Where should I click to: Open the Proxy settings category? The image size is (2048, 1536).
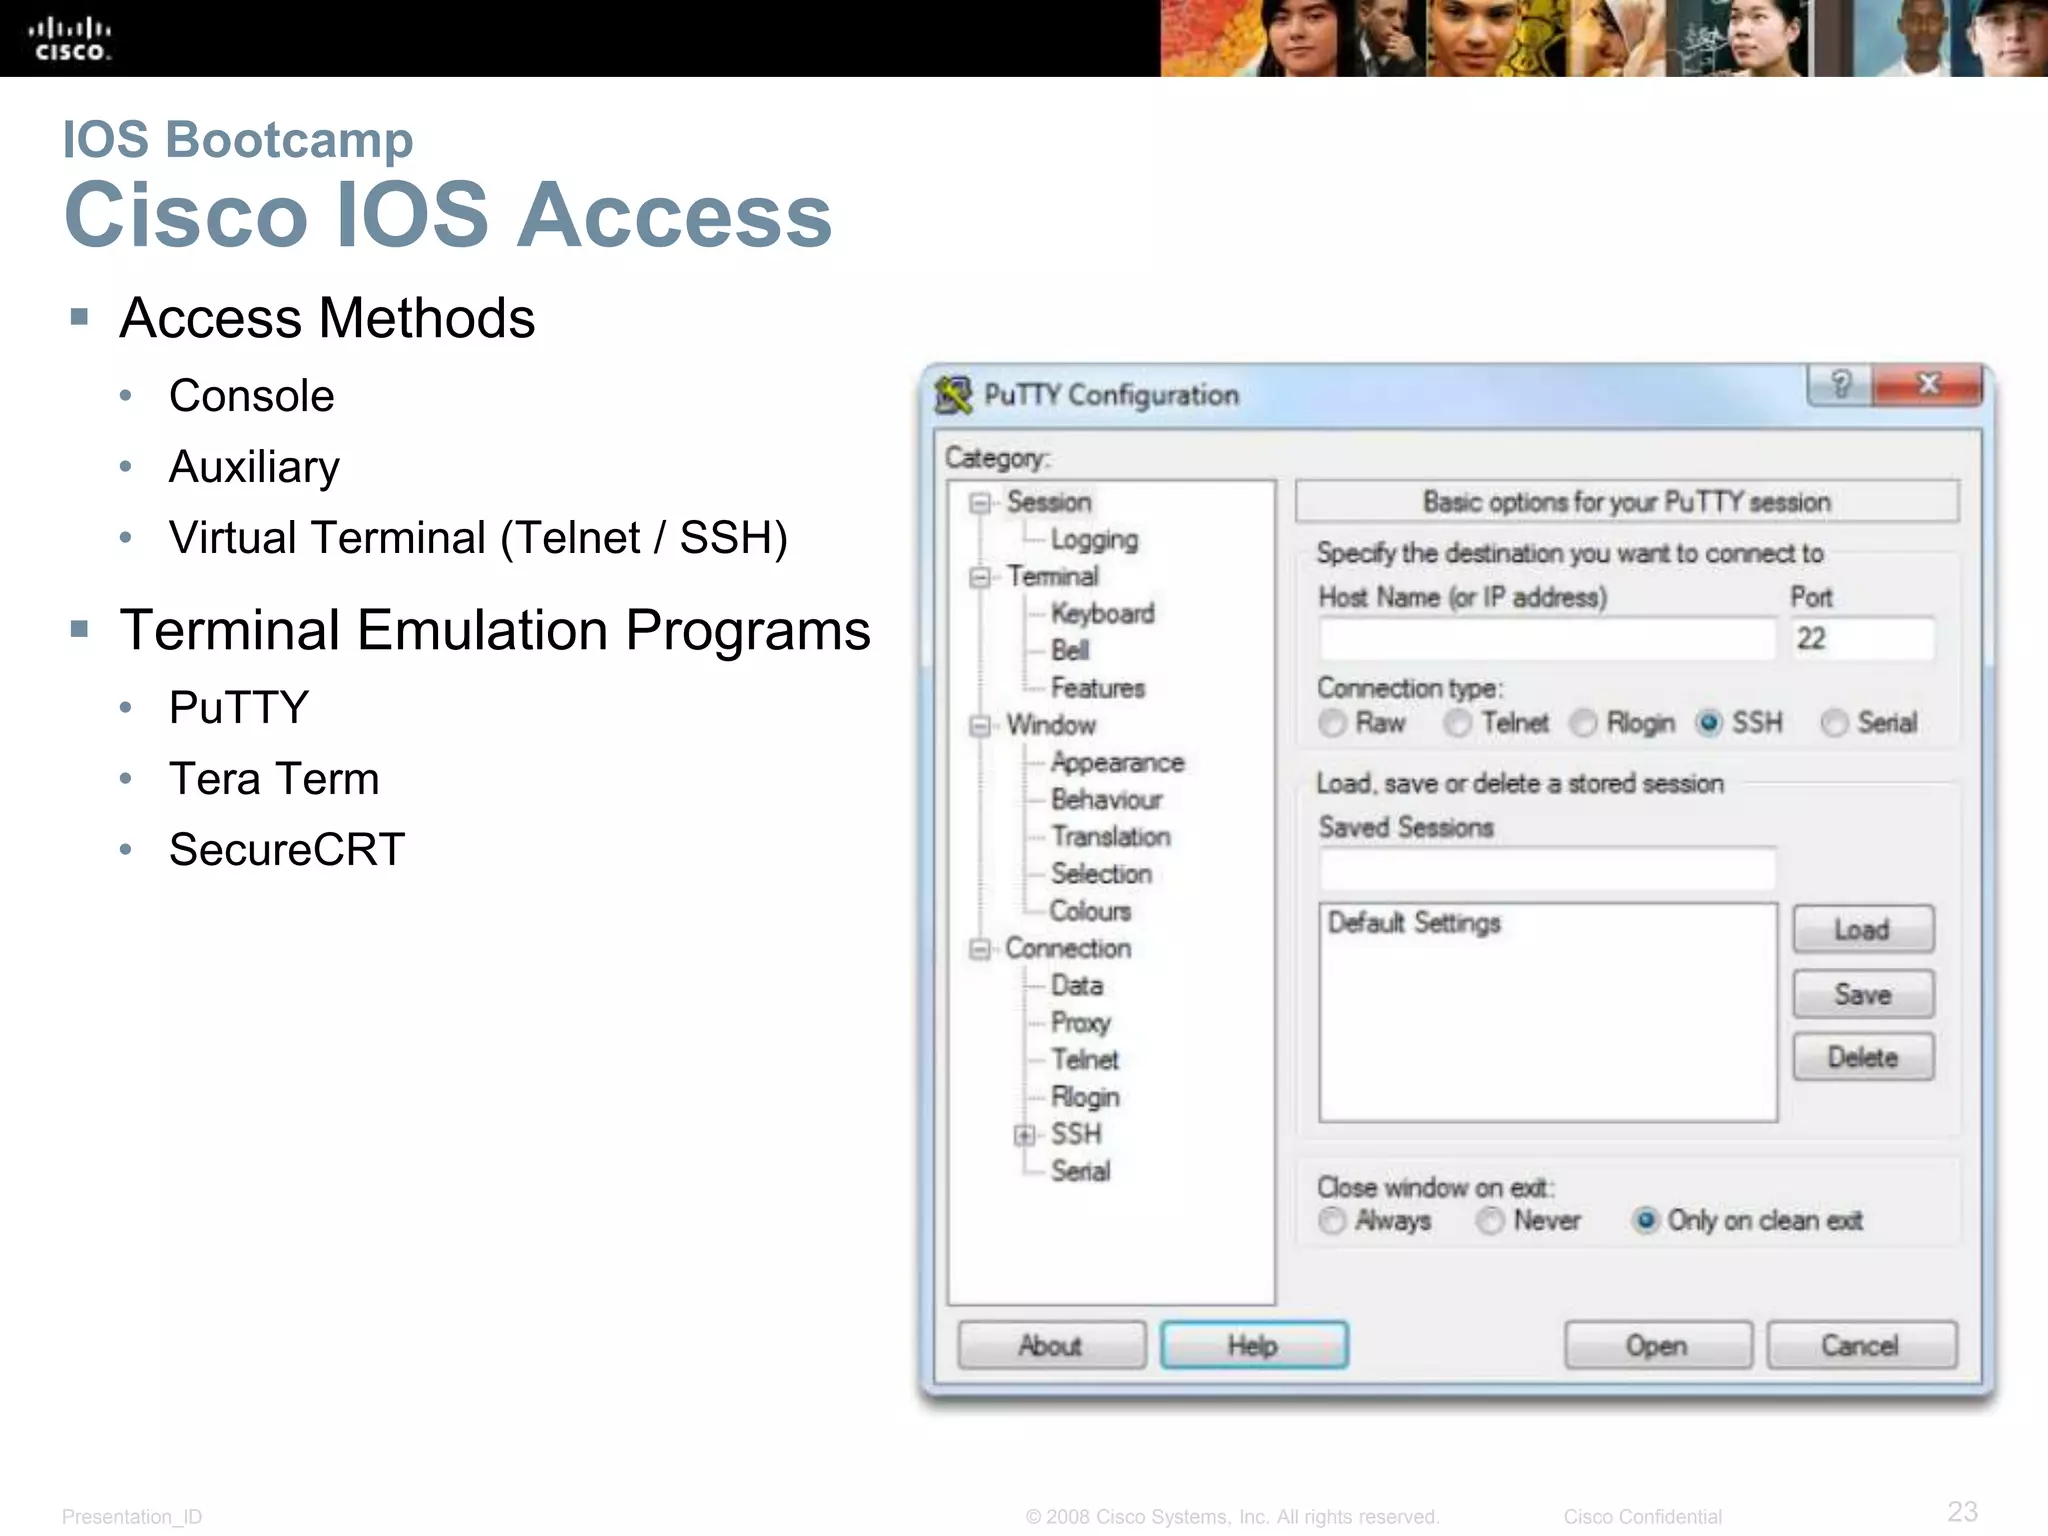tap(1080, 1023)
